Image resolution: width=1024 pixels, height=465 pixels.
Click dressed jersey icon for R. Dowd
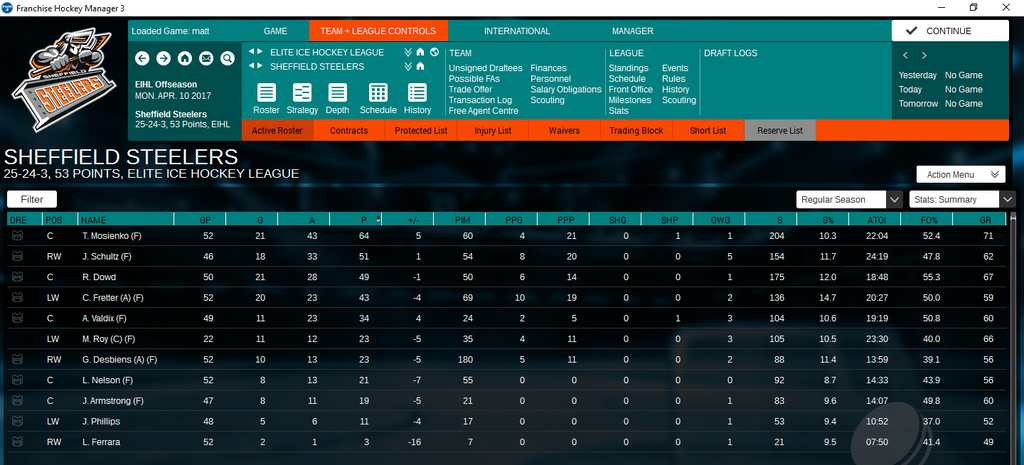[x=18, y=277]
